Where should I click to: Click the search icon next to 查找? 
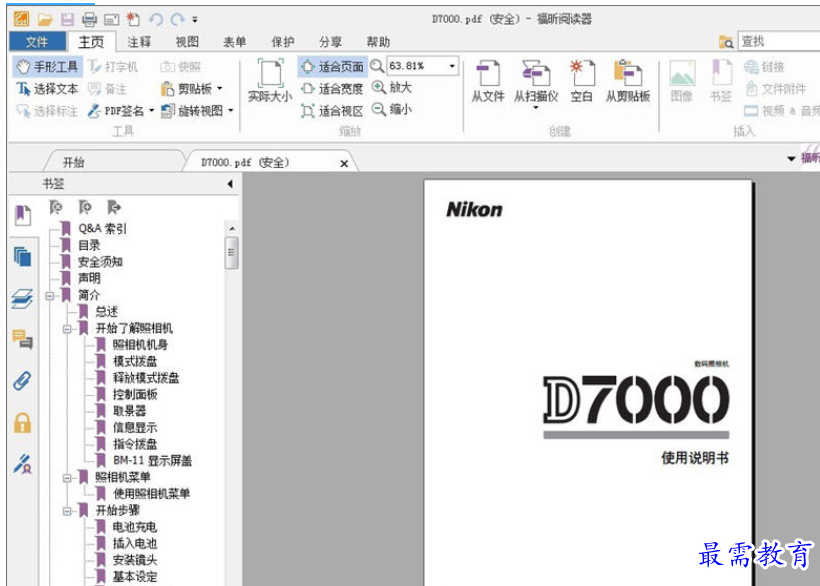click(x=726, y=42)
